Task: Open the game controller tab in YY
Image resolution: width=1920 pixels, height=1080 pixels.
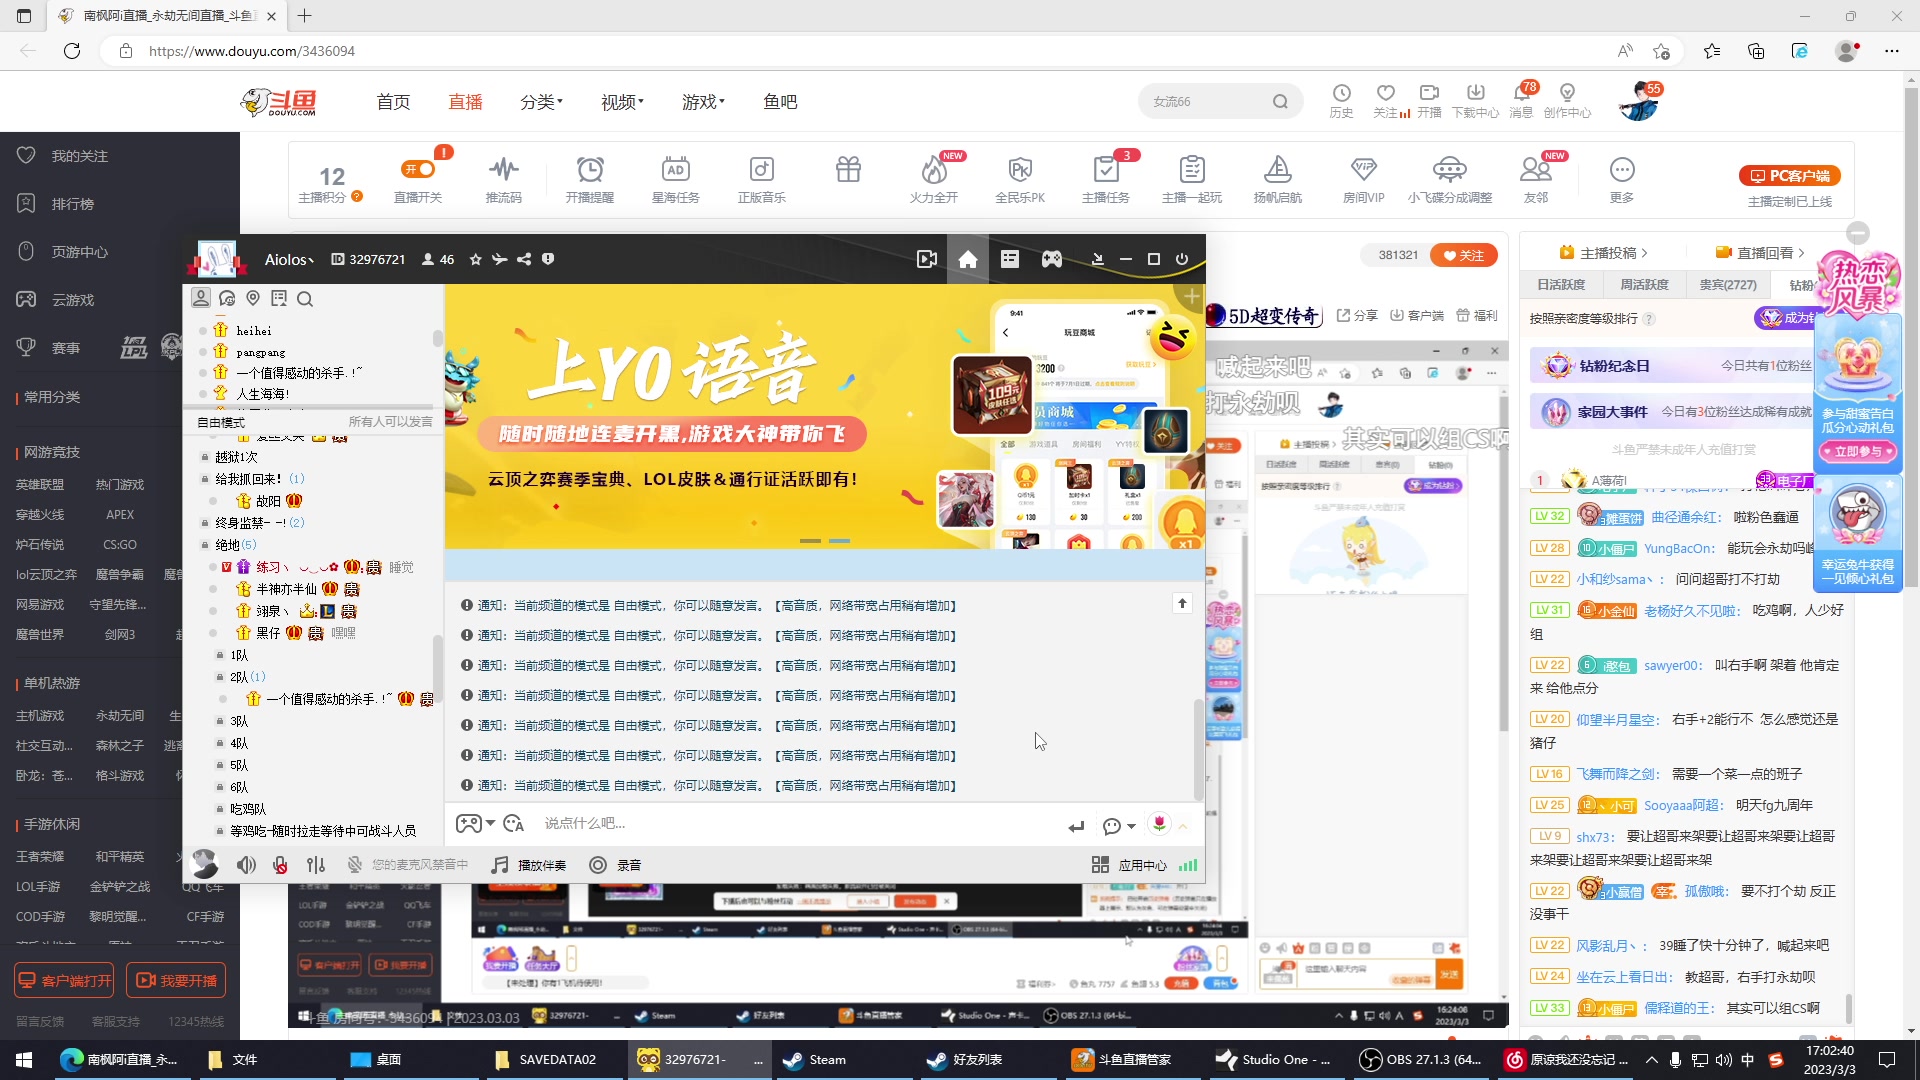Action: click(x=1052, y=259)
